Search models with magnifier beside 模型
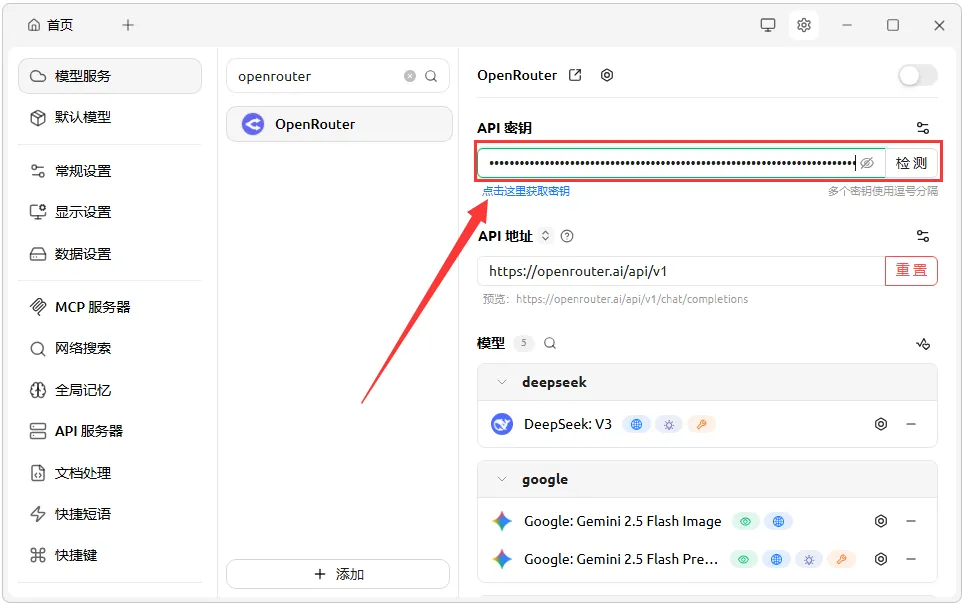Screen dimensions: 966x605 click(550, 343)
